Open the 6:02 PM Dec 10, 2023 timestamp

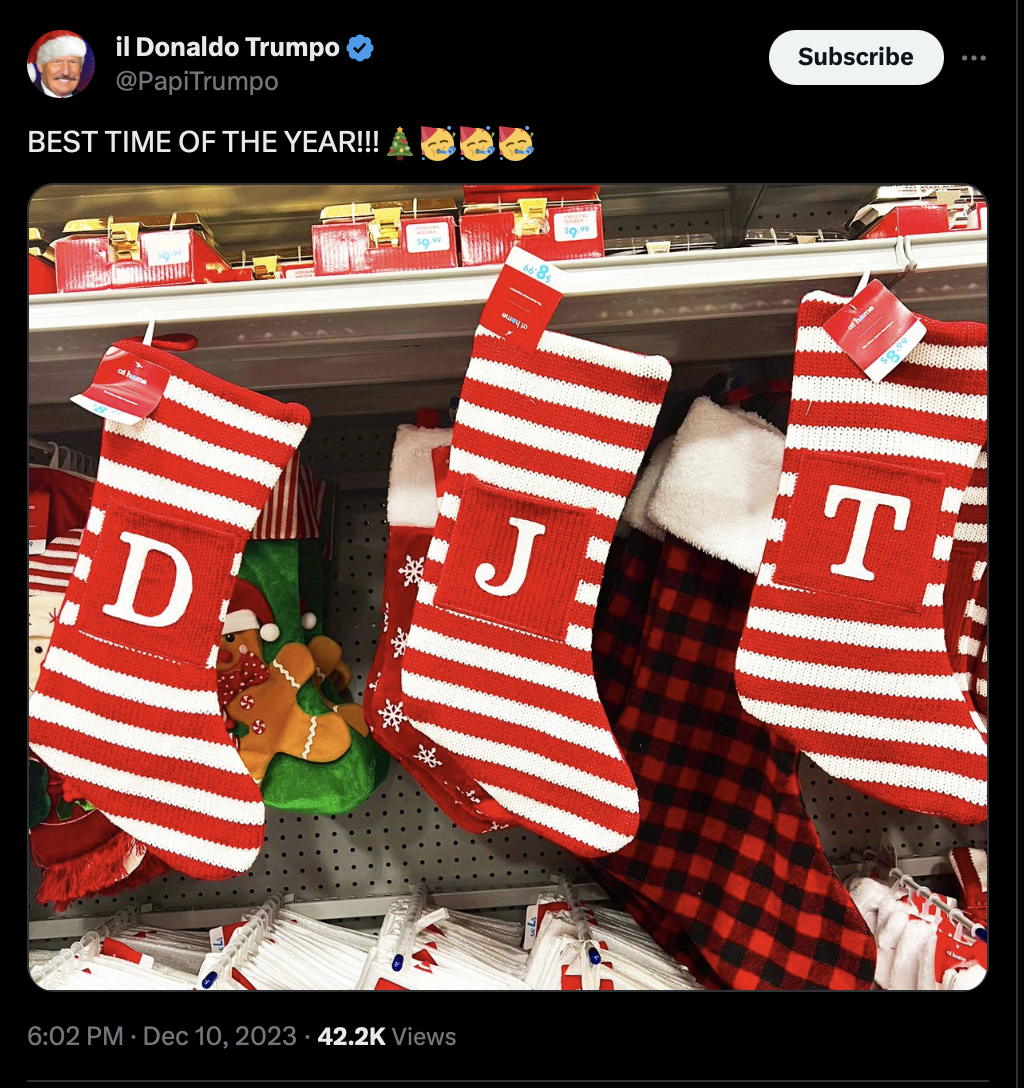pos(162,1036)
